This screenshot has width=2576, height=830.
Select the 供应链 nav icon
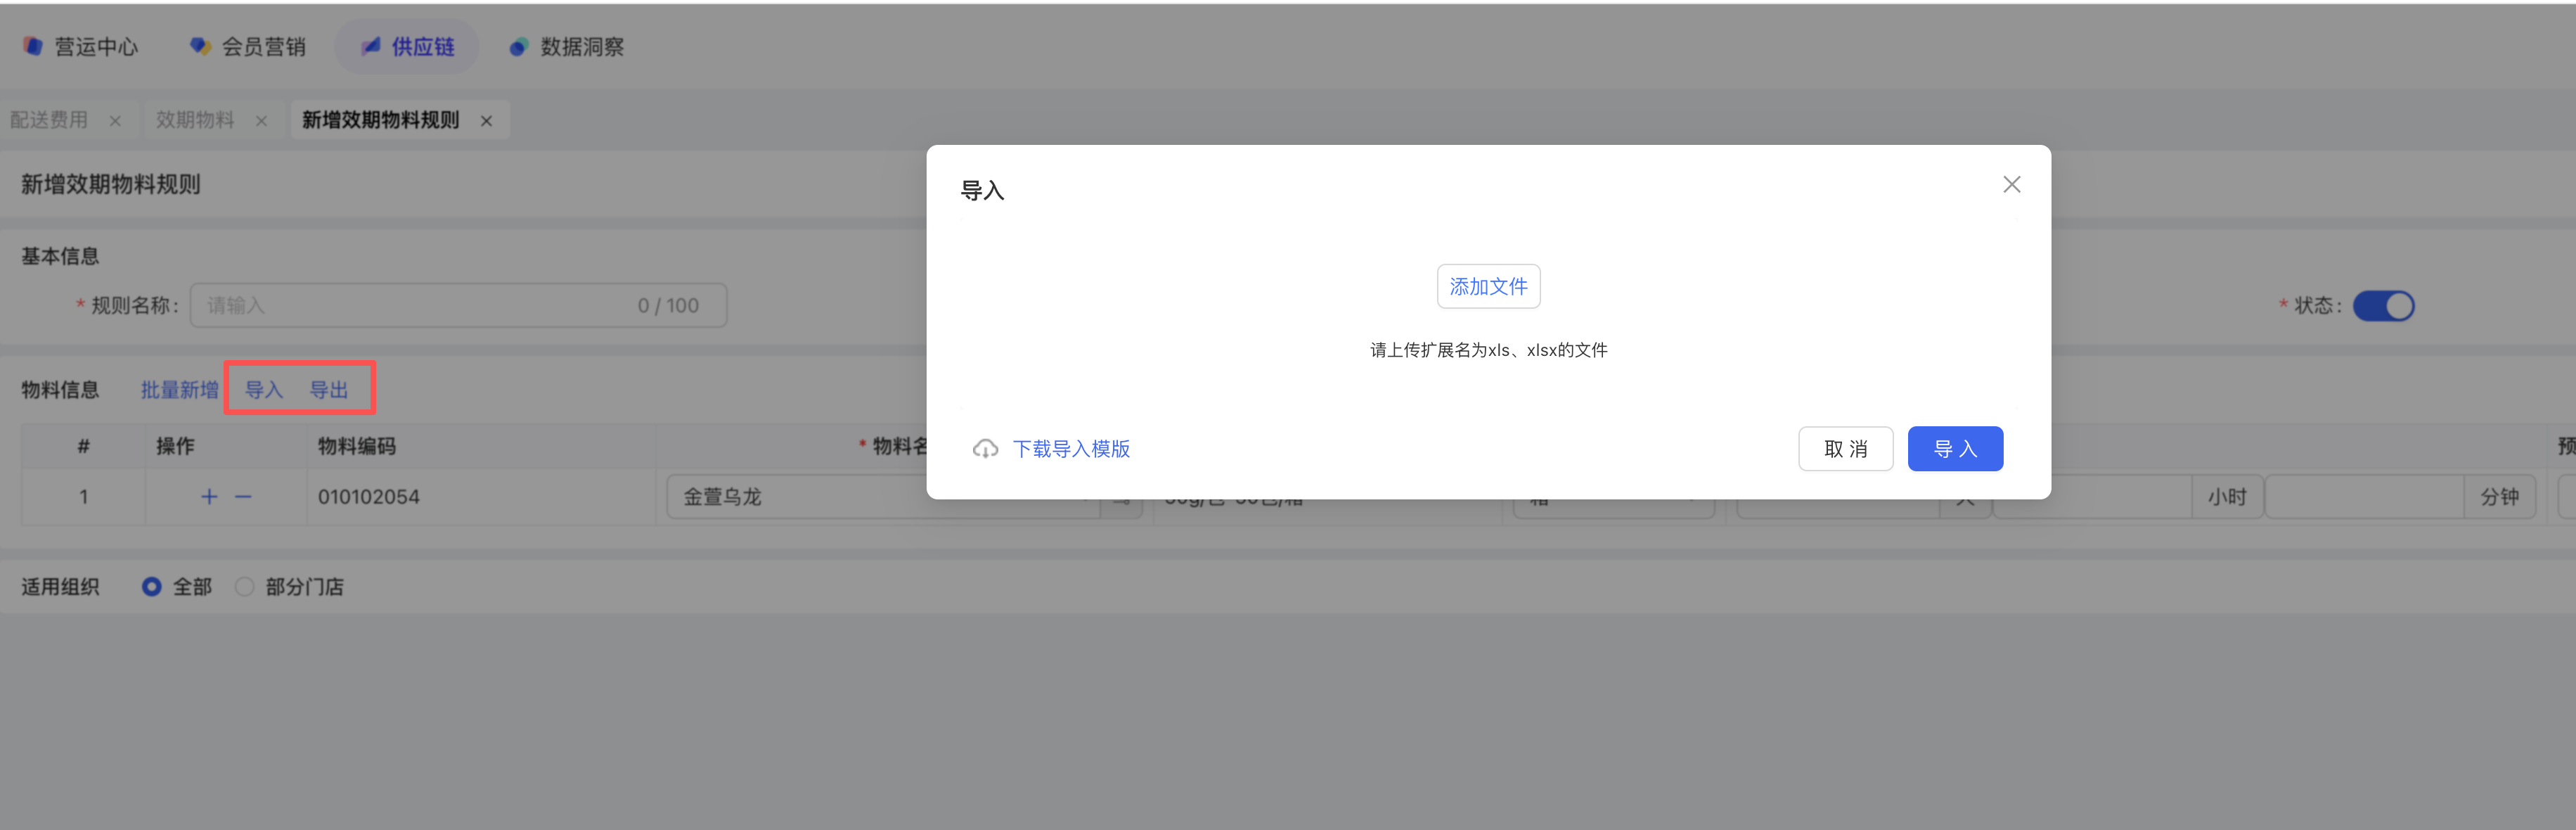(371, 46)
